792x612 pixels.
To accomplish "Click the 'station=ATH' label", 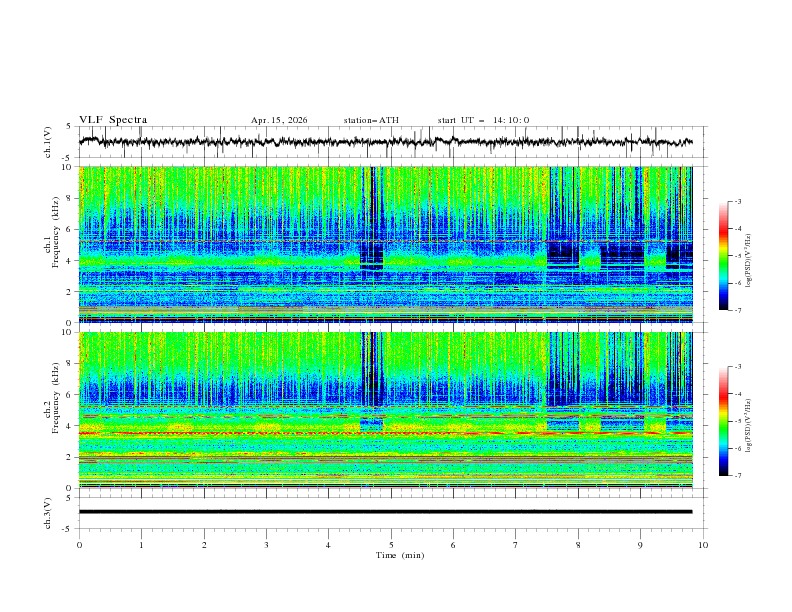I will (x=371, y=120).
